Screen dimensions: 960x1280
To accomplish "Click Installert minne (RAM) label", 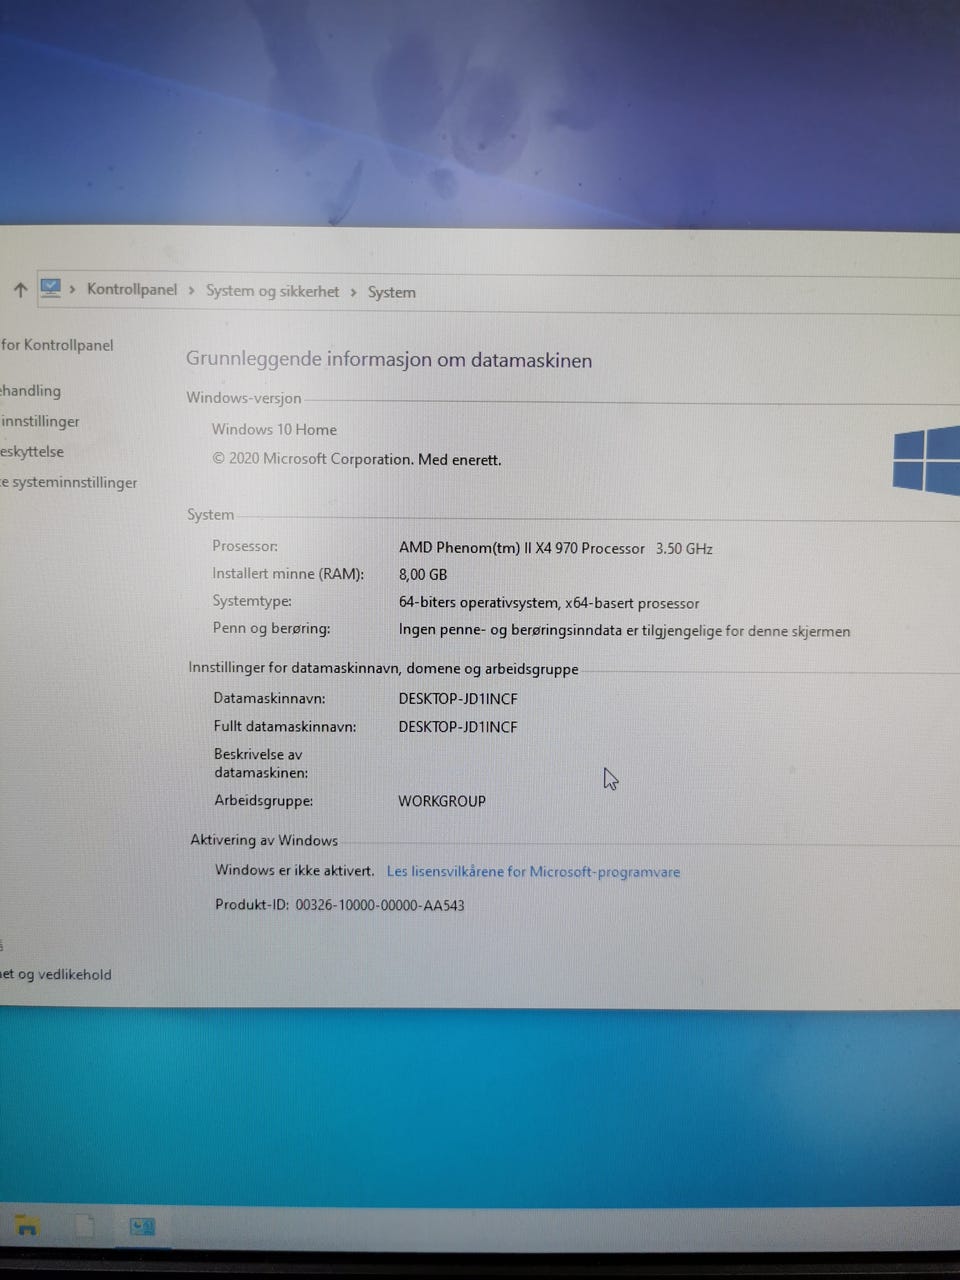I will [288, 574].
